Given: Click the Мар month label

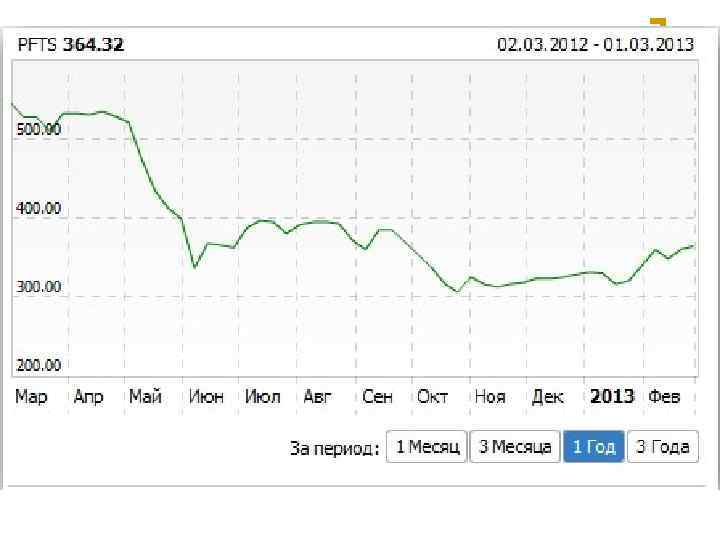Looking at the screenshot, I should tap(31, 396).
